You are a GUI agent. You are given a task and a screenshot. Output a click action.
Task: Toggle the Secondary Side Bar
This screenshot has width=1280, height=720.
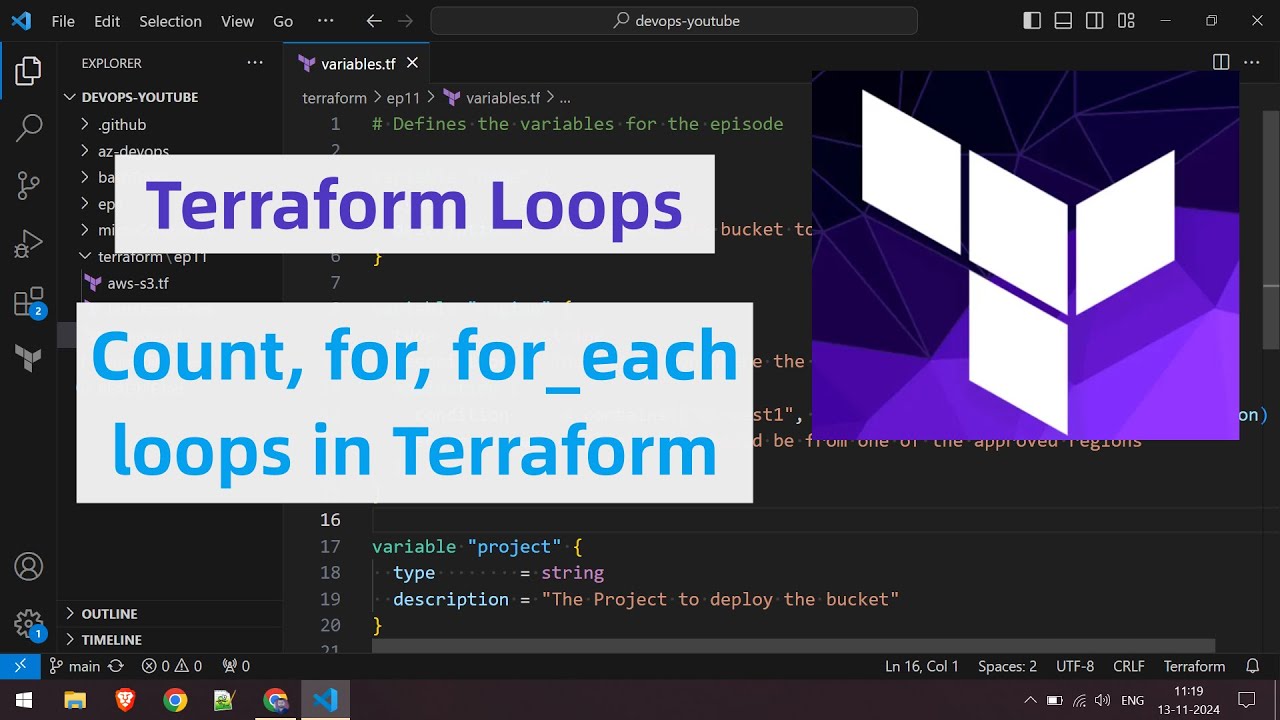1095,21
